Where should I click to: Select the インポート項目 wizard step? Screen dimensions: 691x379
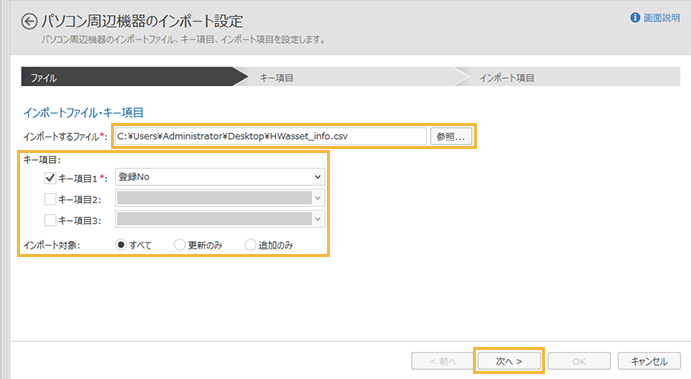[568, 77]
